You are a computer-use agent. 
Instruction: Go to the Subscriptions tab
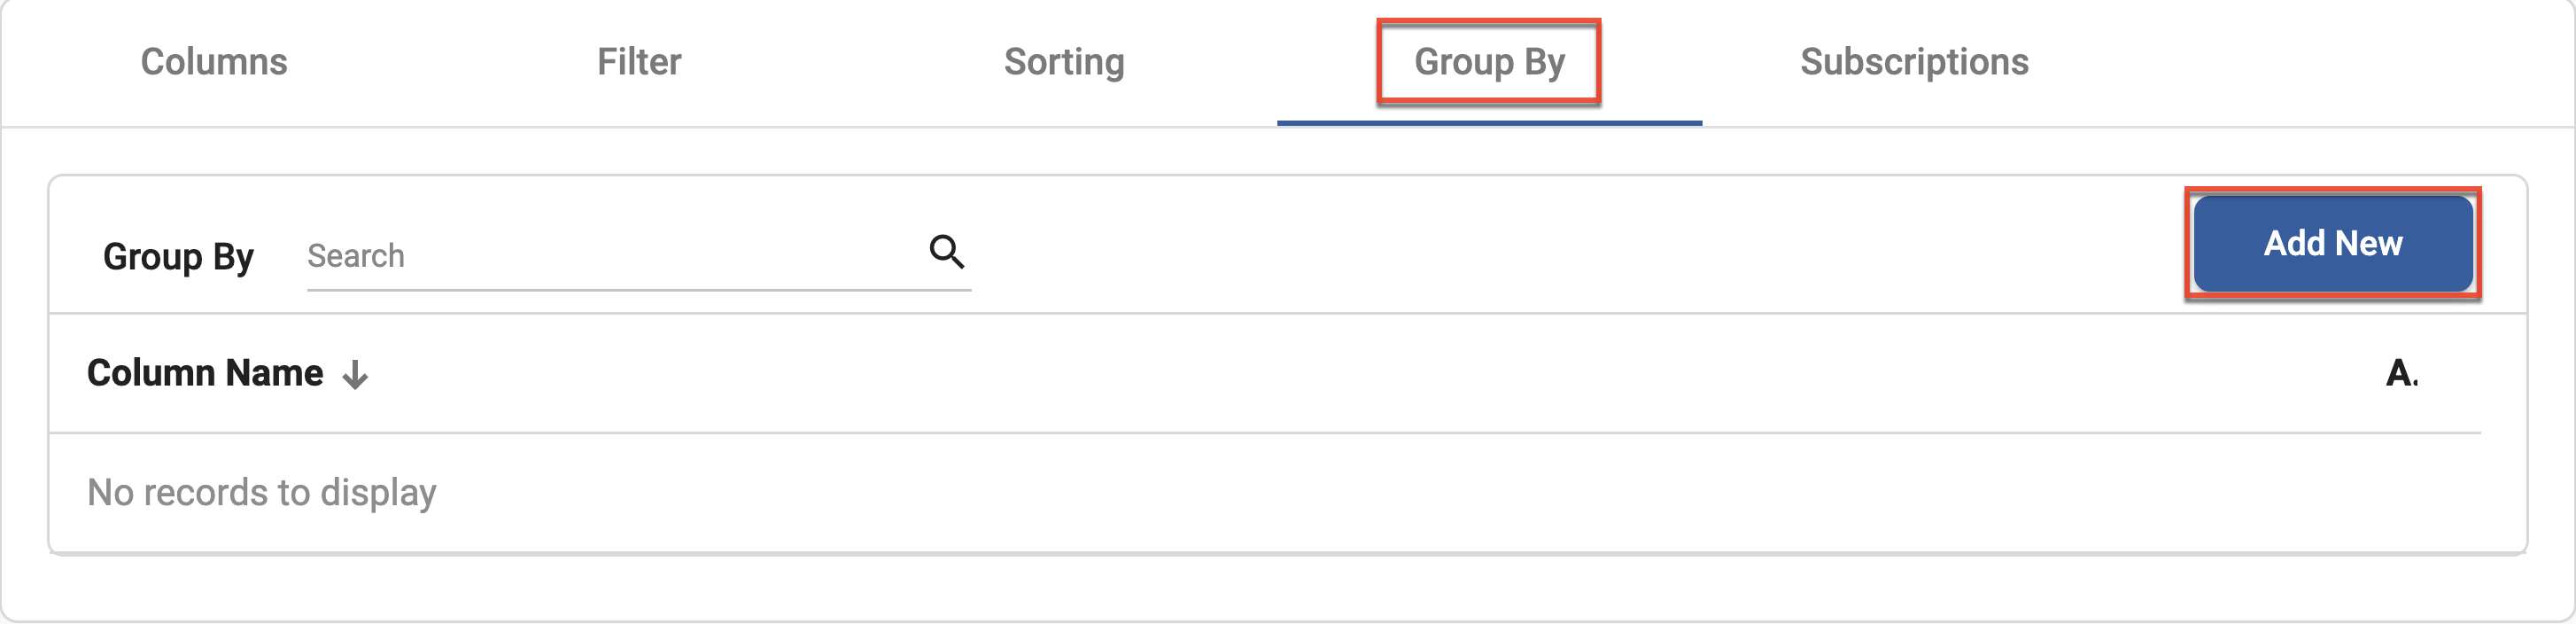pos(1915,62)
